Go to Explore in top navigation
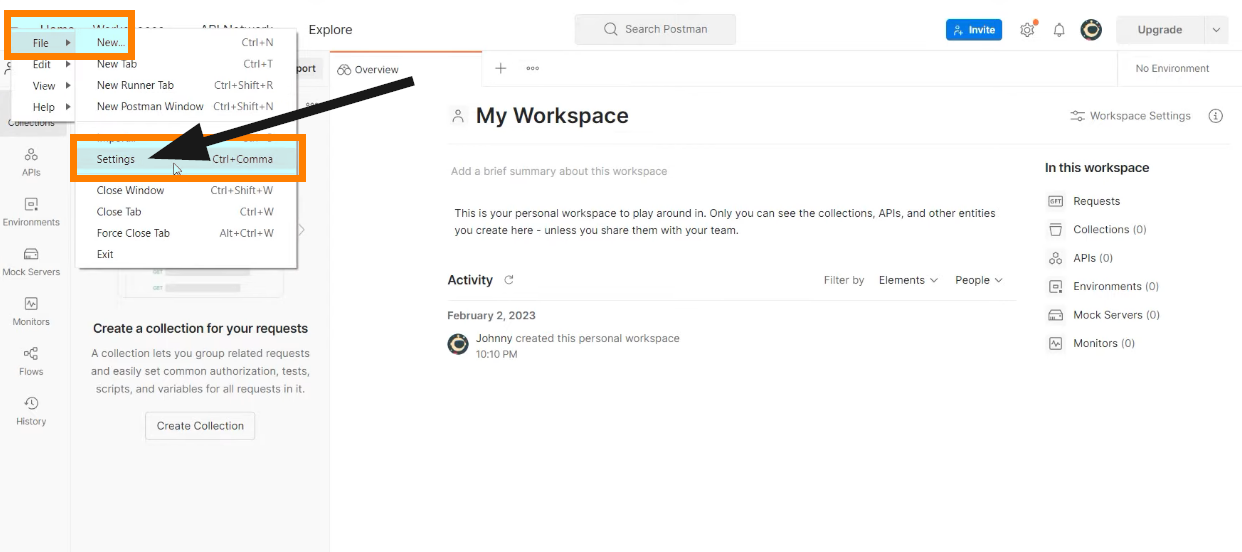This screenshot has height=552, width=1242. pos(330,30)
